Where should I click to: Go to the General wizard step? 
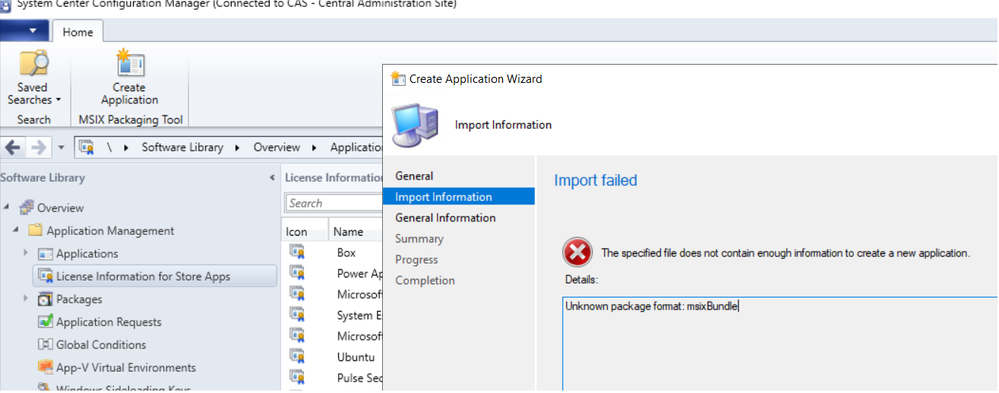pos(414,176)
